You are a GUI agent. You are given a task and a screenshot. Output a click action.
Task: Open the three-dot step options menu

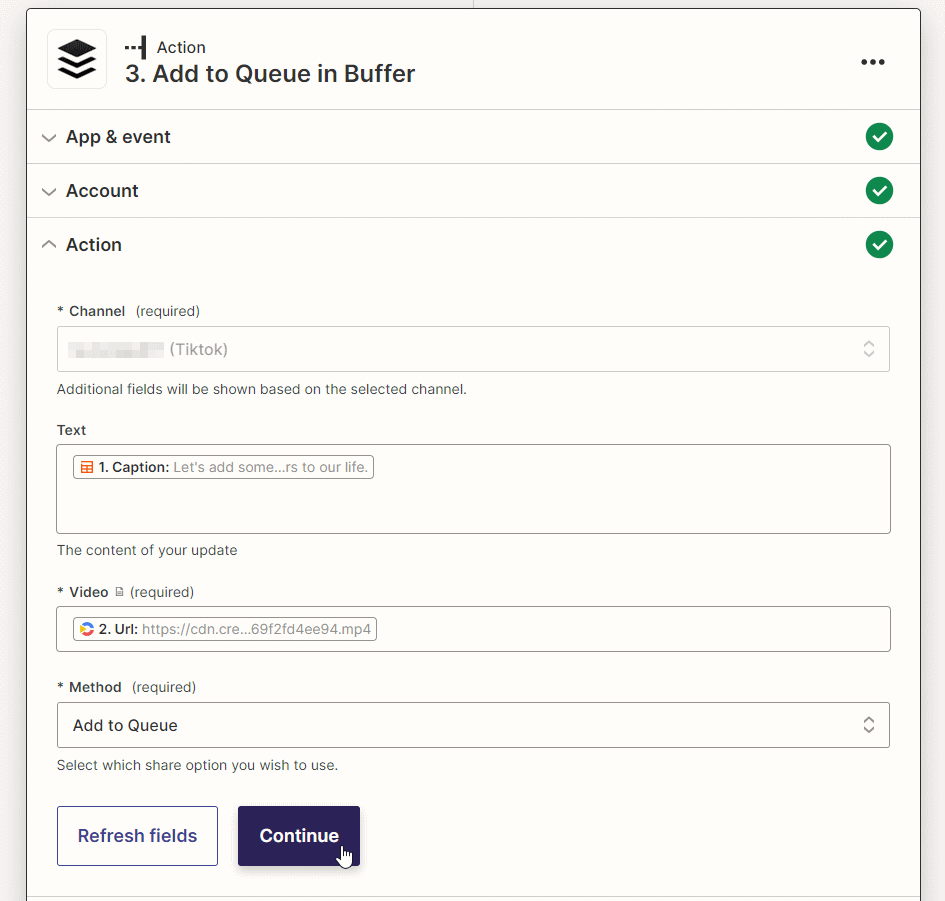click(872, 62)
